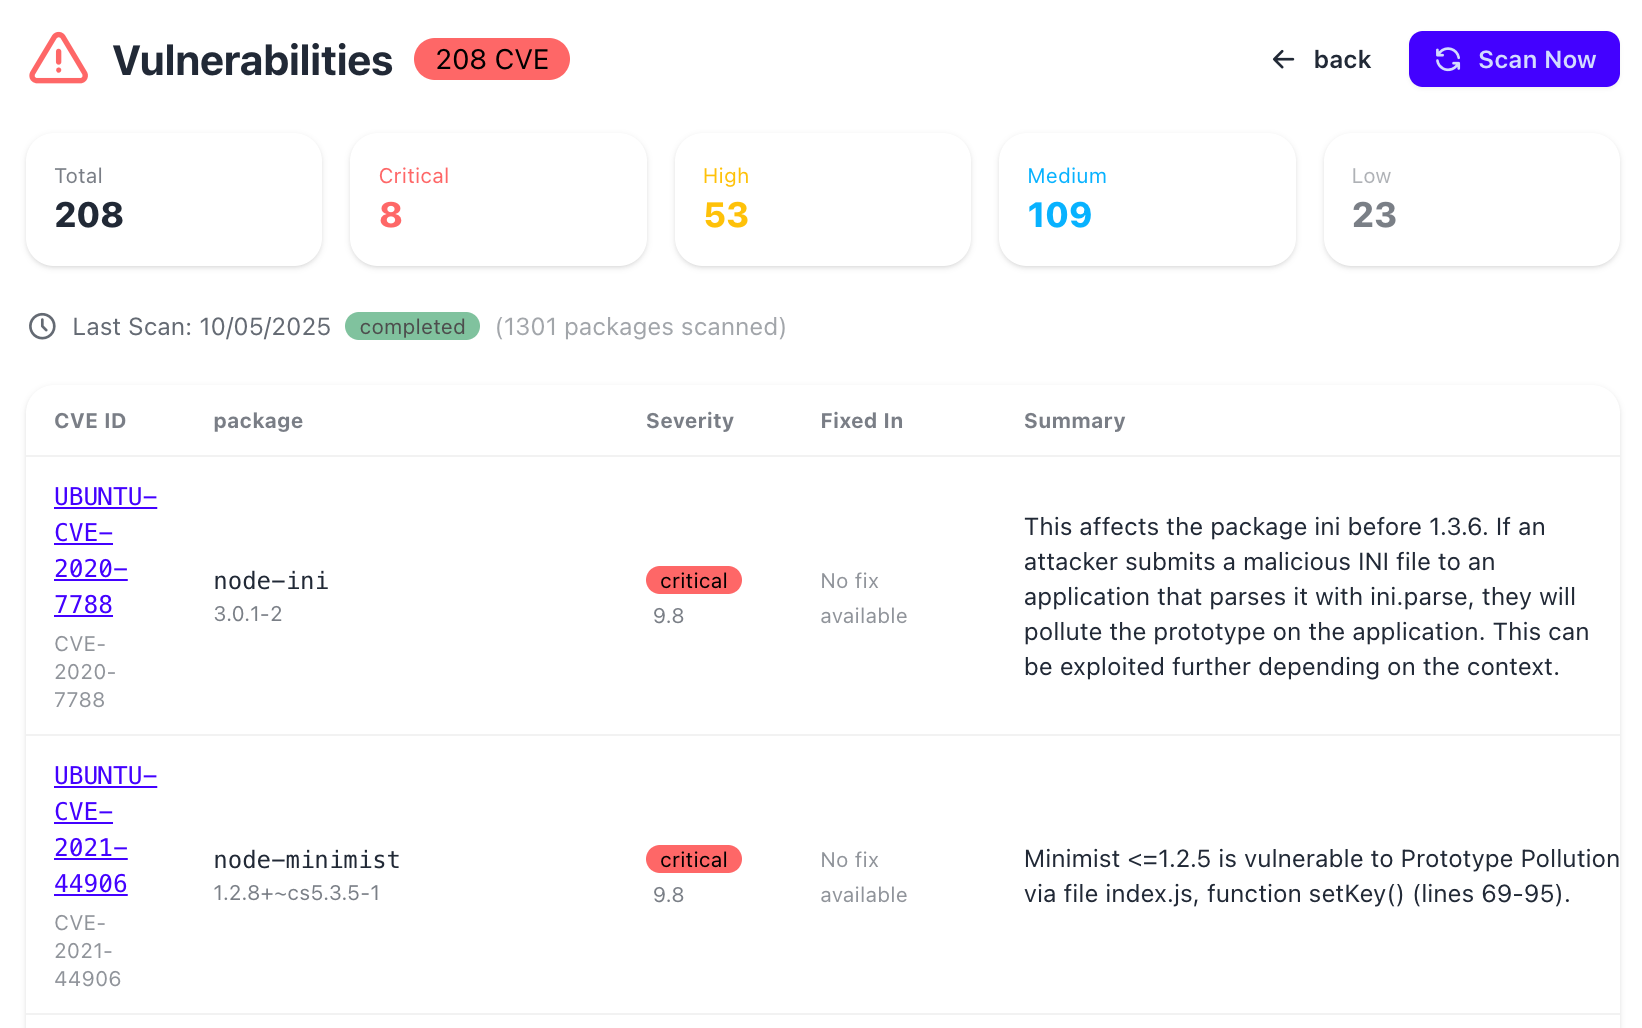Image resolution: width=1642 pixels, height=1028 pixels.
Task: Click the Fixed In column header
Action: click(x=862, y=421)
